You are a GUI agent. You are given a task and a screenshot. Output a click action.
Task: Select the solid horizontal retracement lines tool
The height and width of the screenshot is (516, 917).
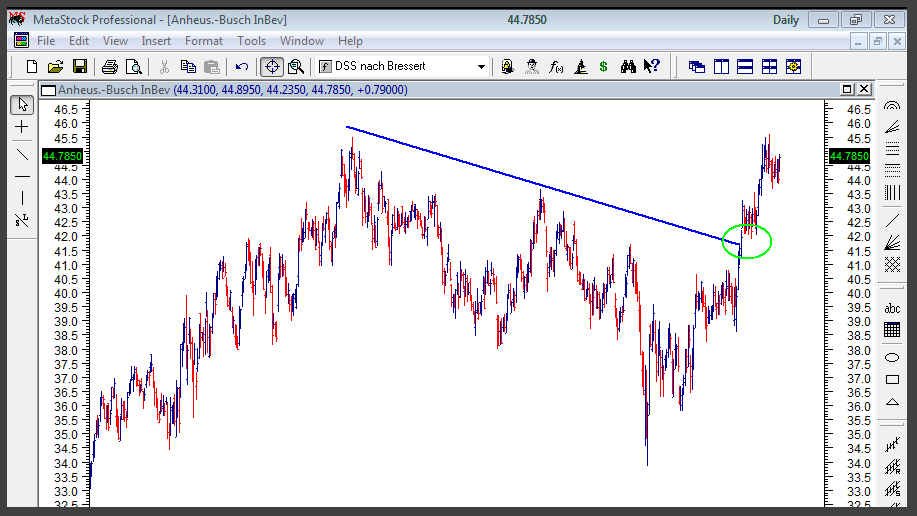(x=892, y=149)
